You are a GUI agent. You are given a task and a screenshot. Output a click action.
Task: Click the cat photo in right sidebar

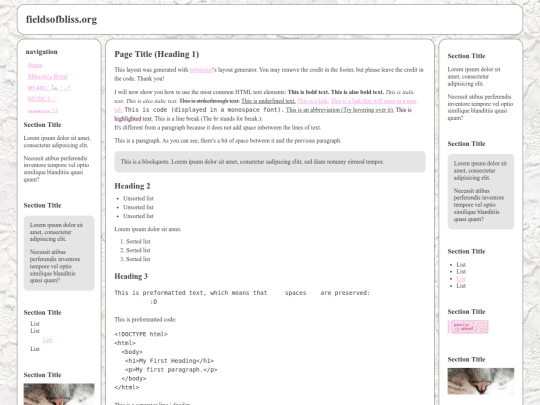coord(480,381)
